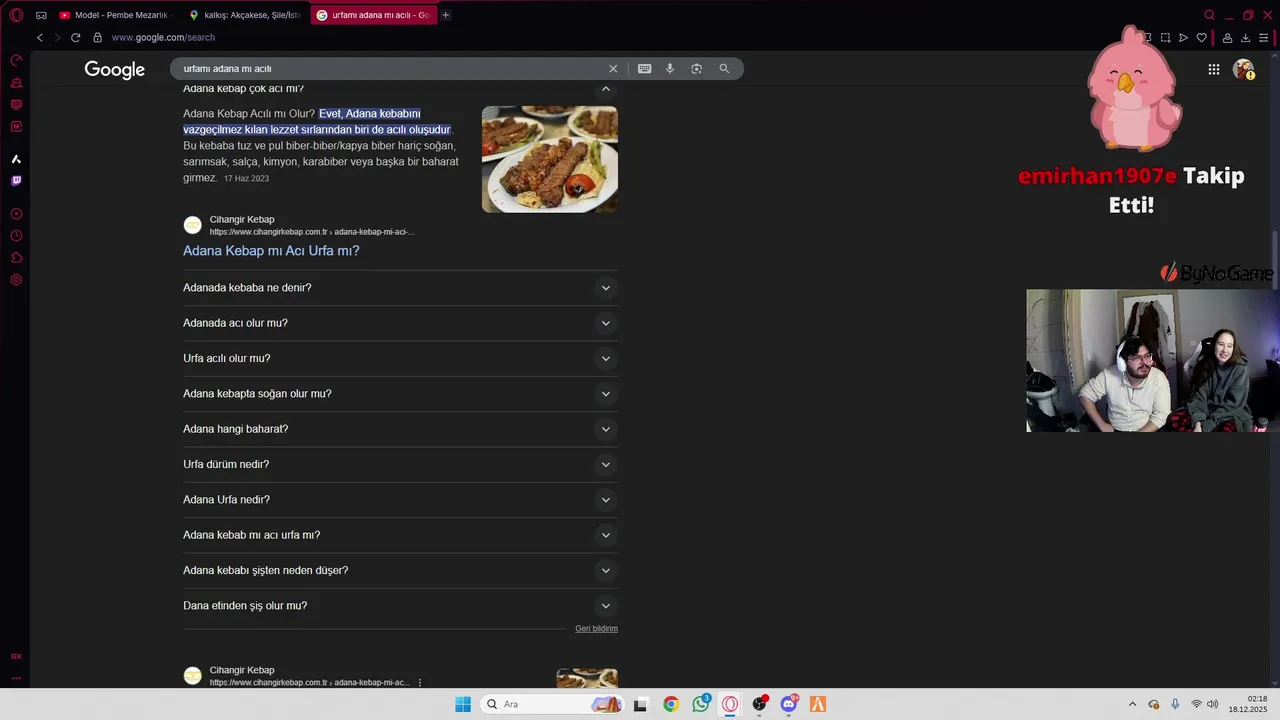Click the Adana kebab photo thumbnail
The image size is (1280, 720).
point(550,159)
